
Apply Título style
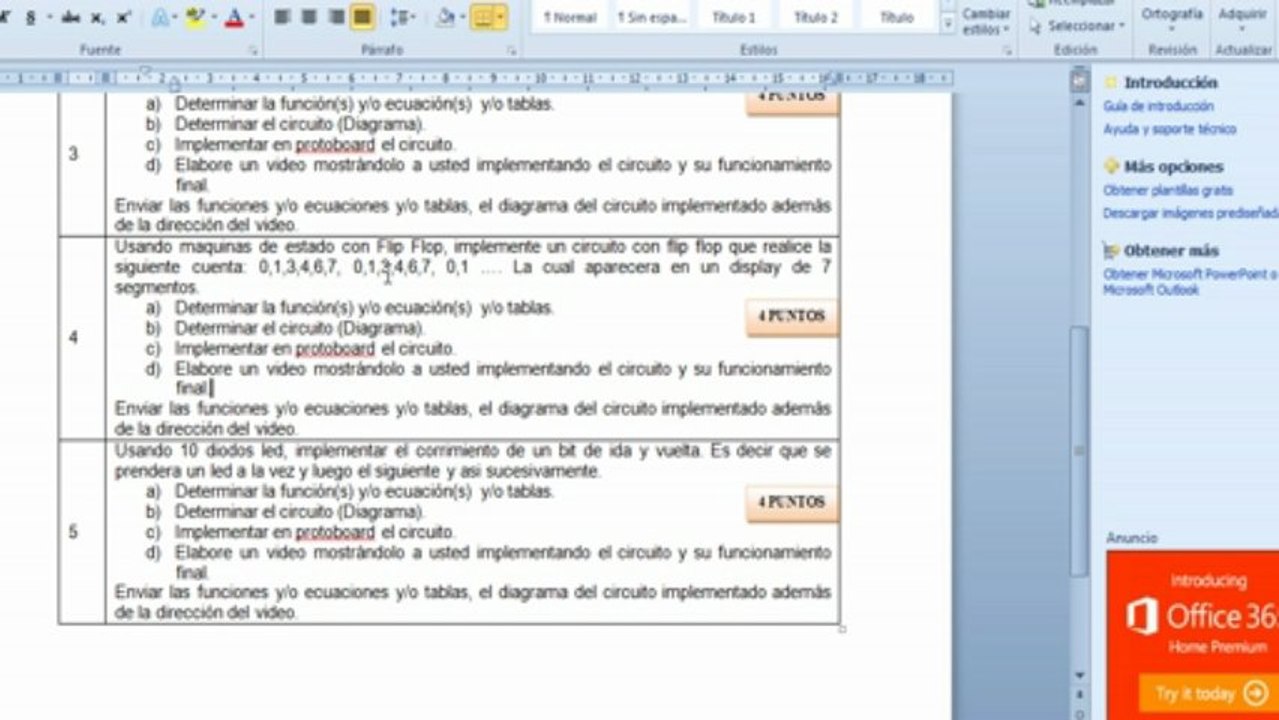896,17
